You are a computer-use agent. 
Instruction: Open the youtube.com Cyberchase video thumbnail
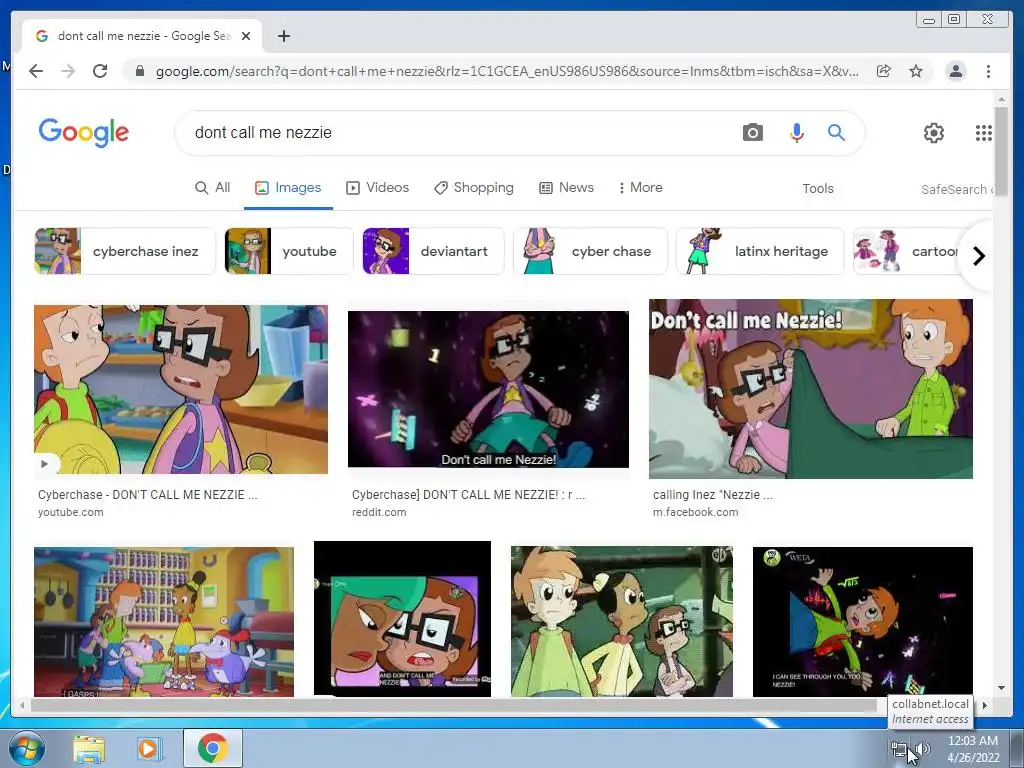[x=181, y=389]
